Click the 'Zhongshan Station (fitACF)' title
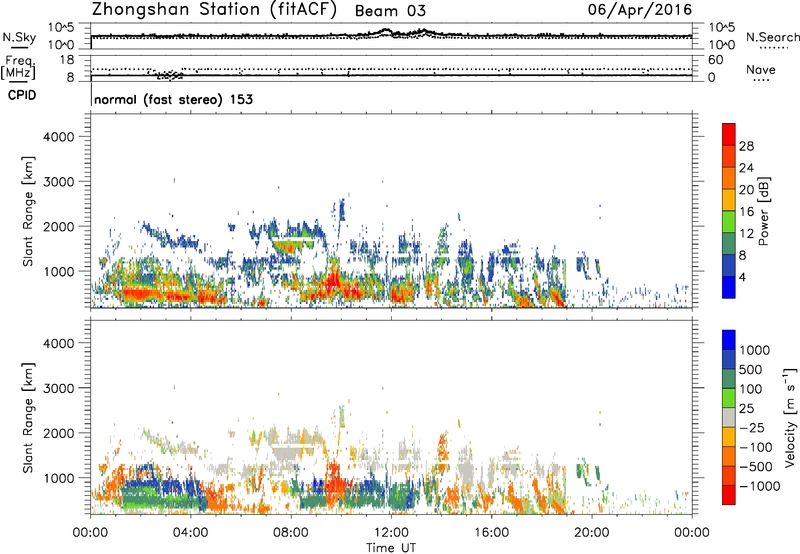The width and height of the screenshot is (800, 554). 214,10
